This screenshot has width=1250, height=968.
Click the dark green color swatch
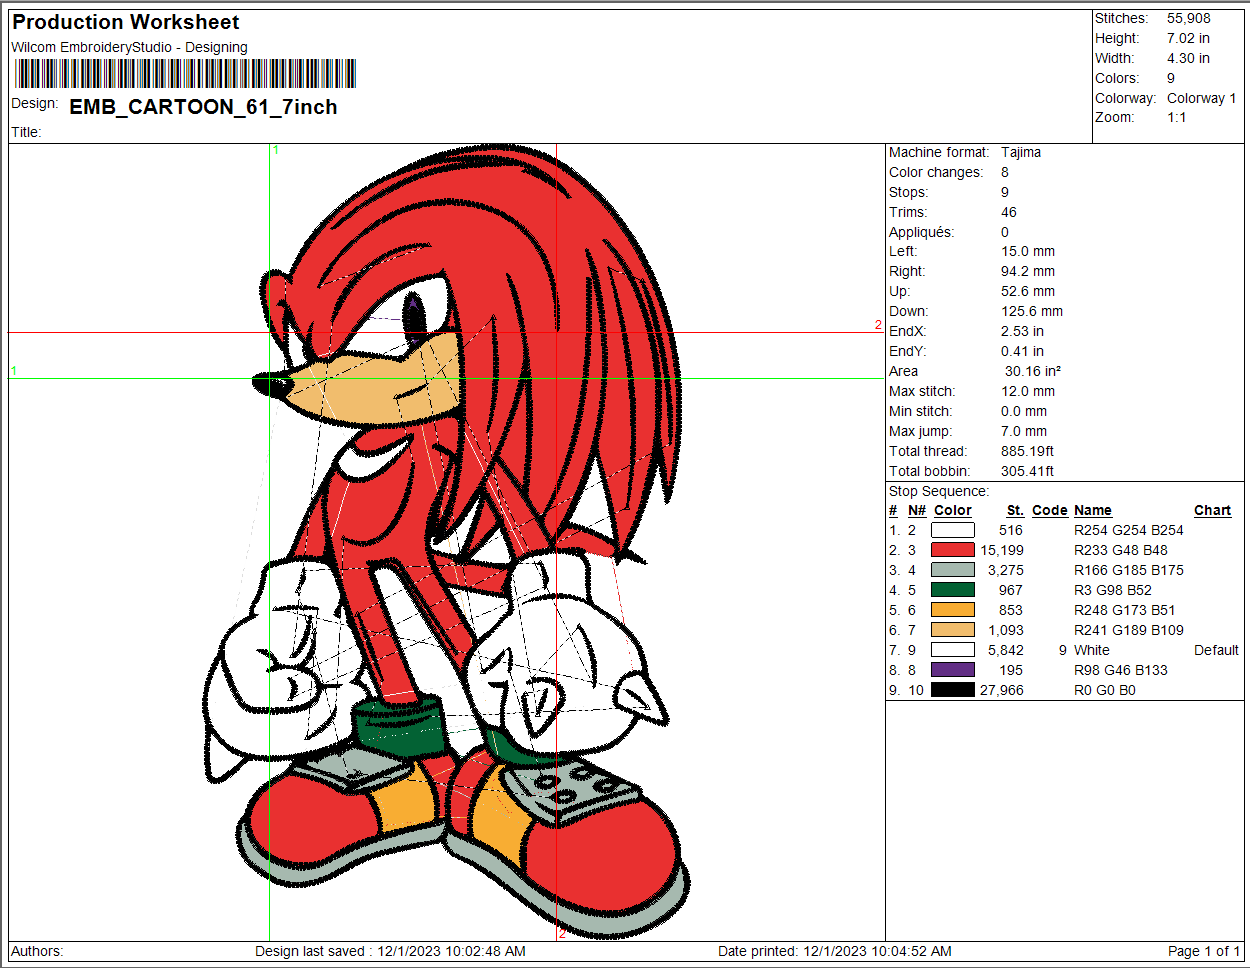(952, 590)
